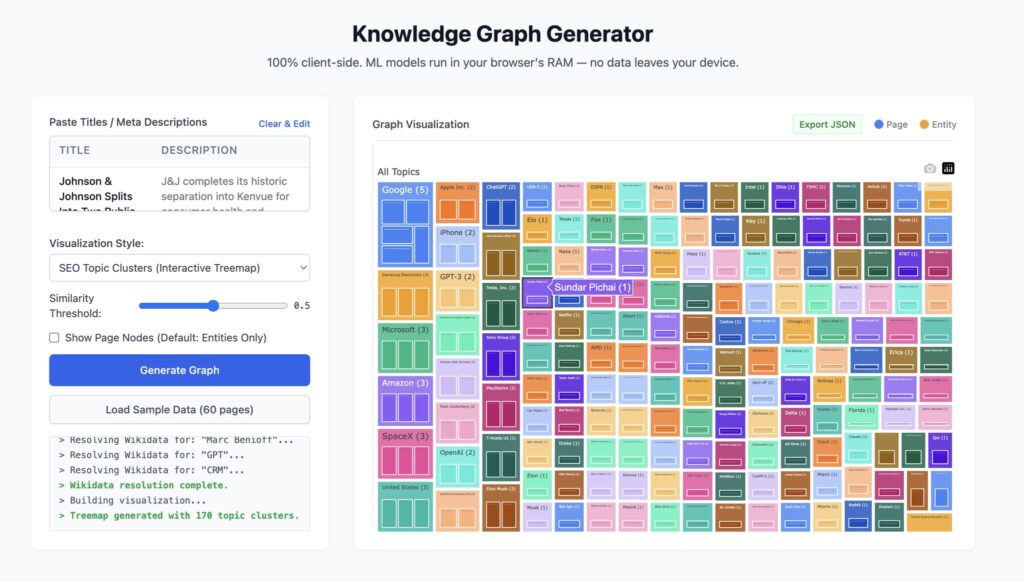The width and height of the screenshot is (1024, 582).
Task: Click the orange Entity legend dot
Action: click(925, 125)
